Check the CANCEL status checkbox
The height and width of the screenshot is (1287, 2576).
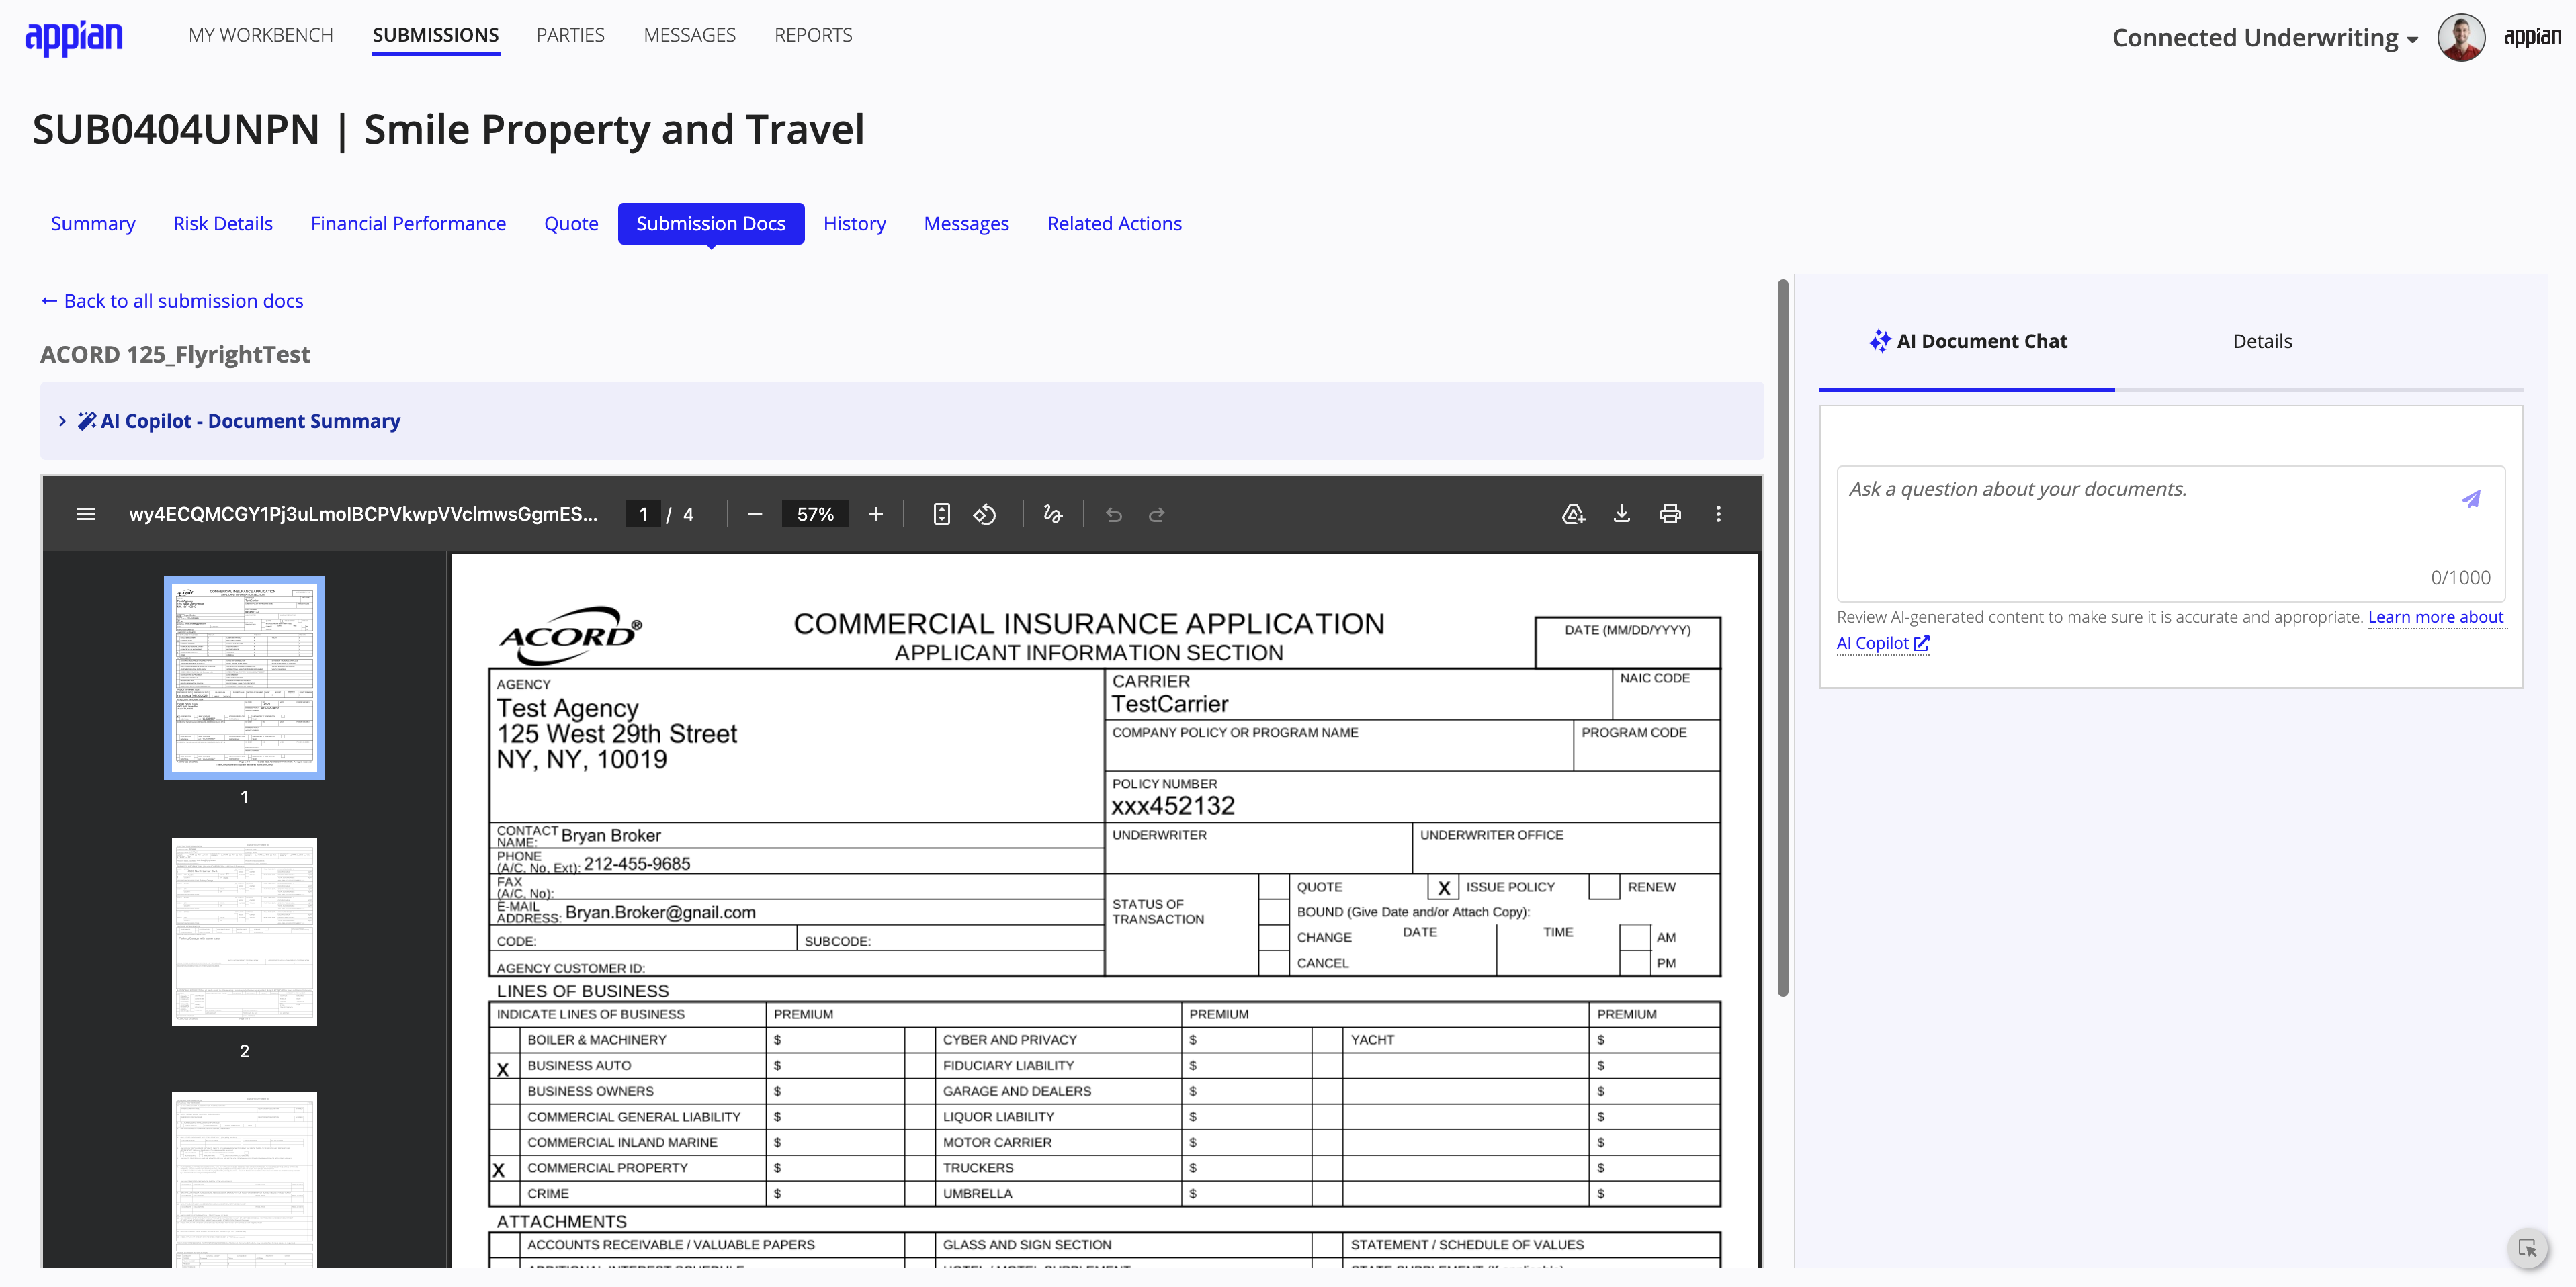[x=1273, y=963]
